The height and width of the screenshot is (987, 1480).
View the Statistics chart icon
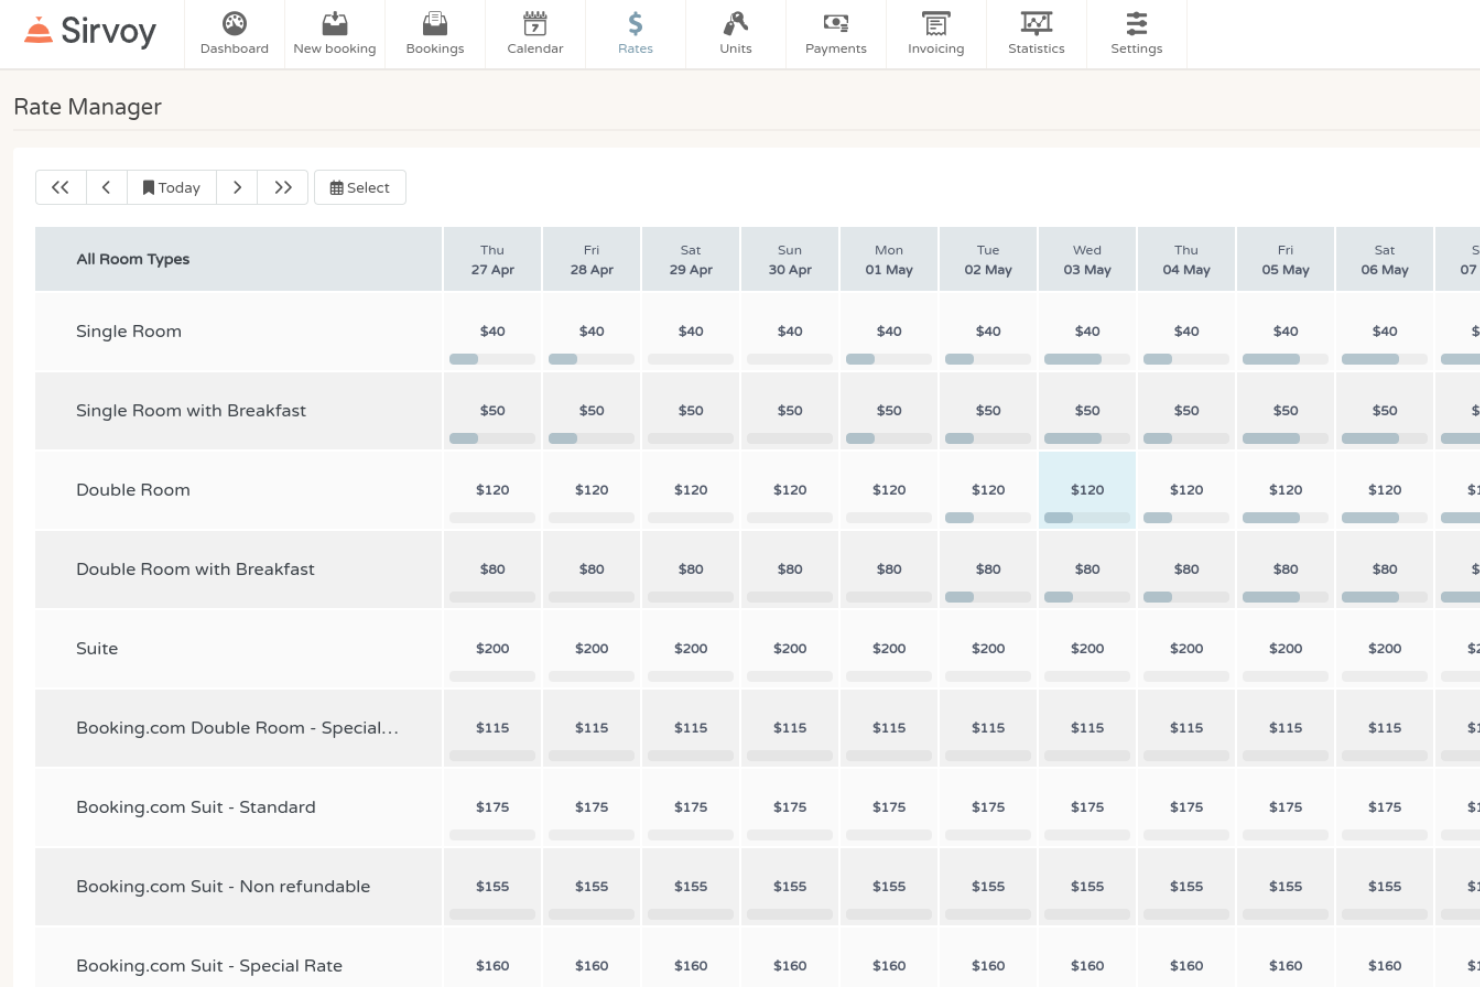tap(1036, 24)
